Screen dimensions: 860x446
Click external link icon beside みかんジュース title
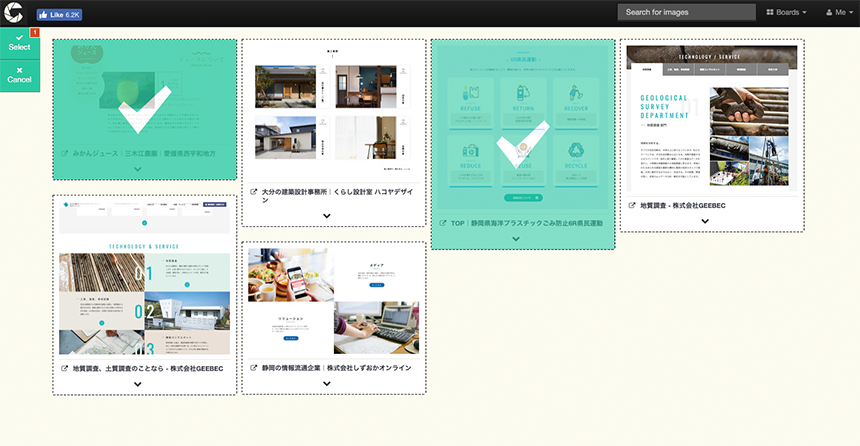(x=64, y=155)
